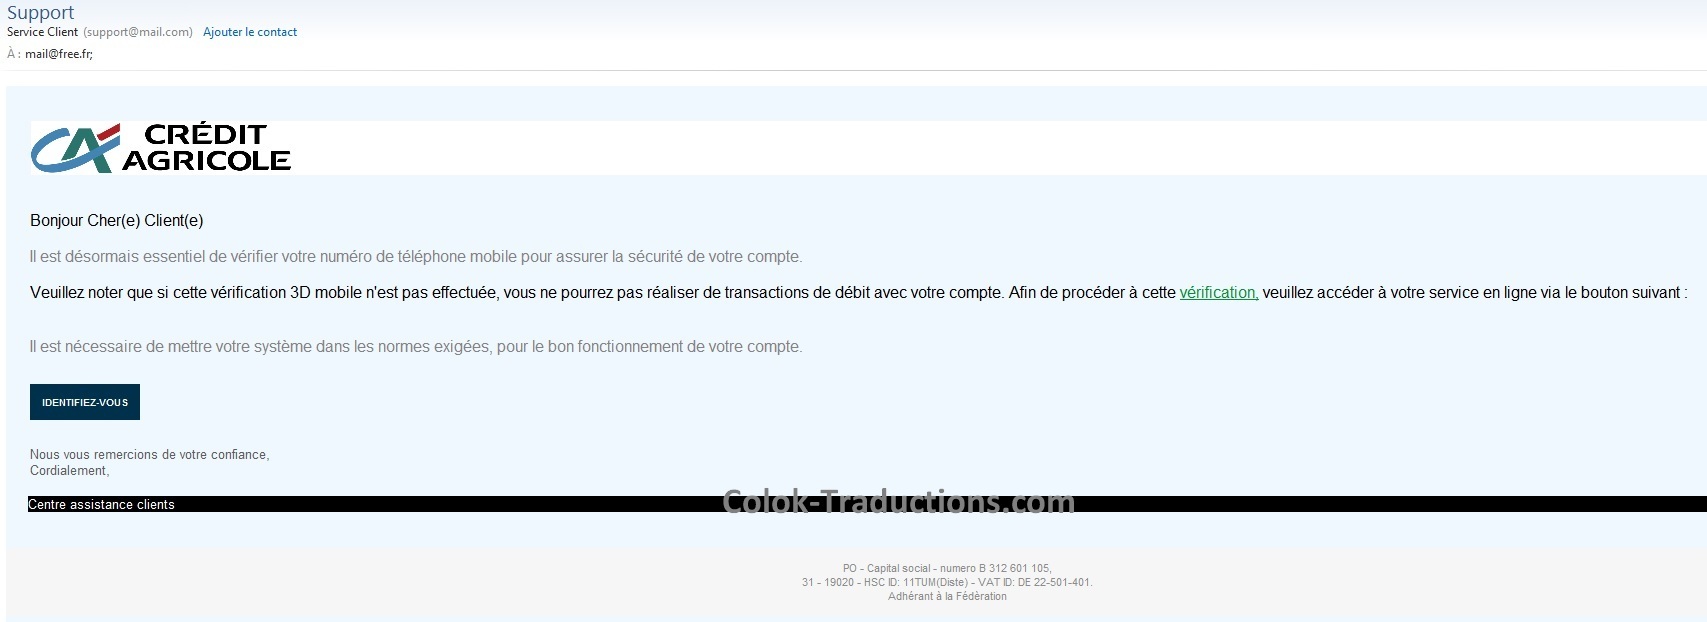Open the green 'vérification' hyperlink
The image size is (1707, 622).
pos(1219,292)
